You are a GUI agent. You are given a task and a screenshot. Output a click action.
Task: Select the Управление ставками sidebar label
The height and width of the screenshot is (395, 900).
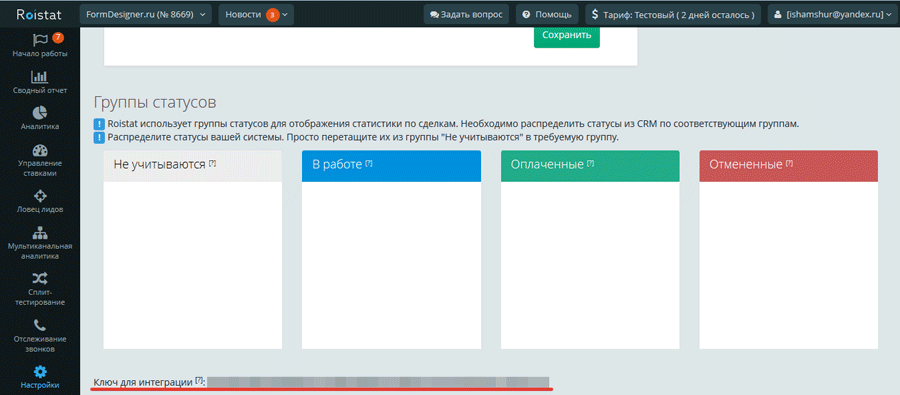(x=40, y=168)
